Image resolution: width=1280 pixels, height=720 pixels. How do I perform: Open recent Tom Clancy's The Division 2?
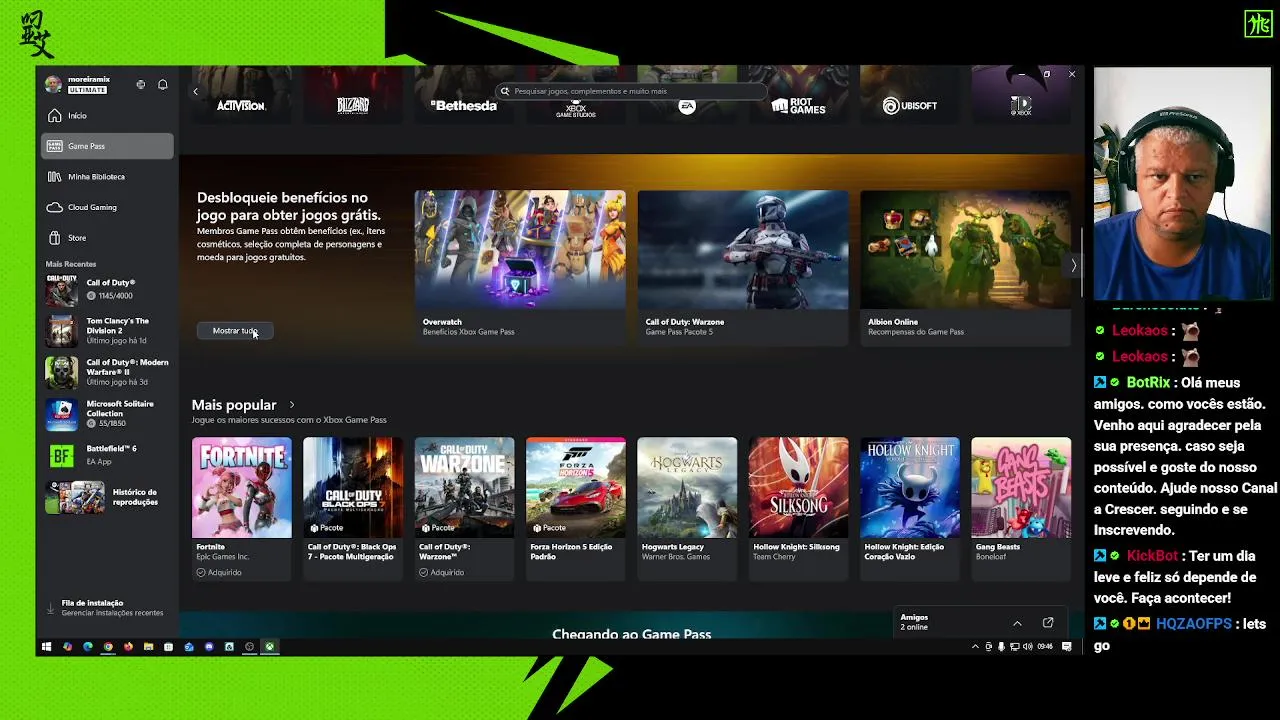[108, 331]
